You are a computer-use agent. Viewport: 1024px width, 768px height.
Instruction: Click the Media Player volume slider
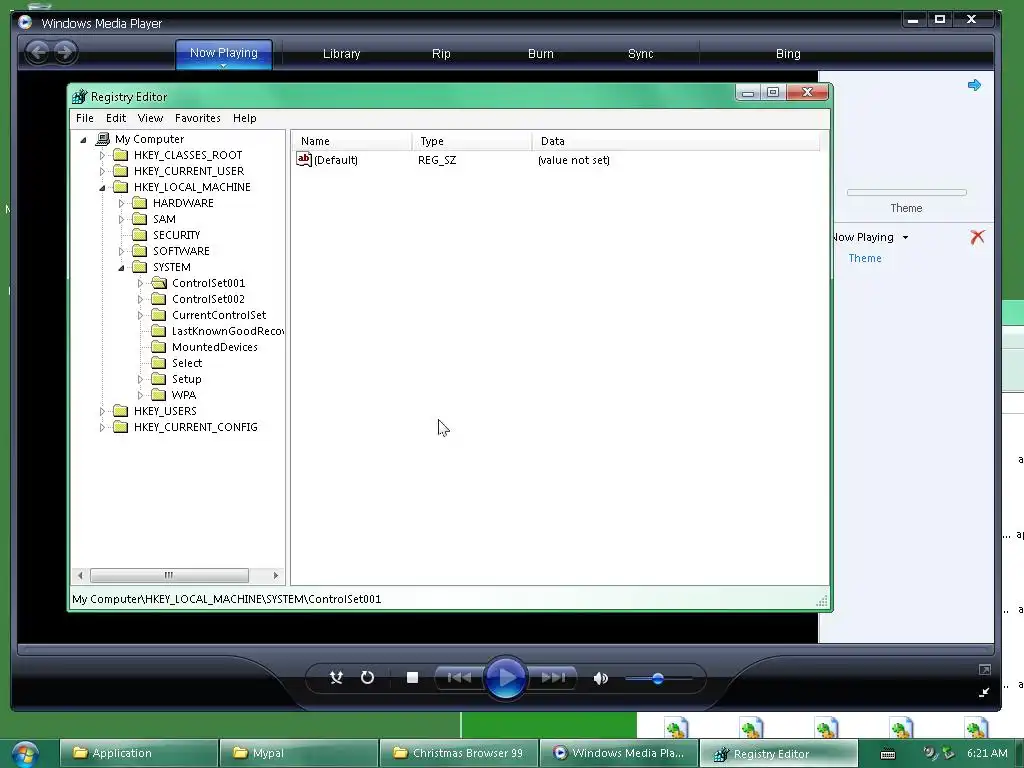coord(658,679)
